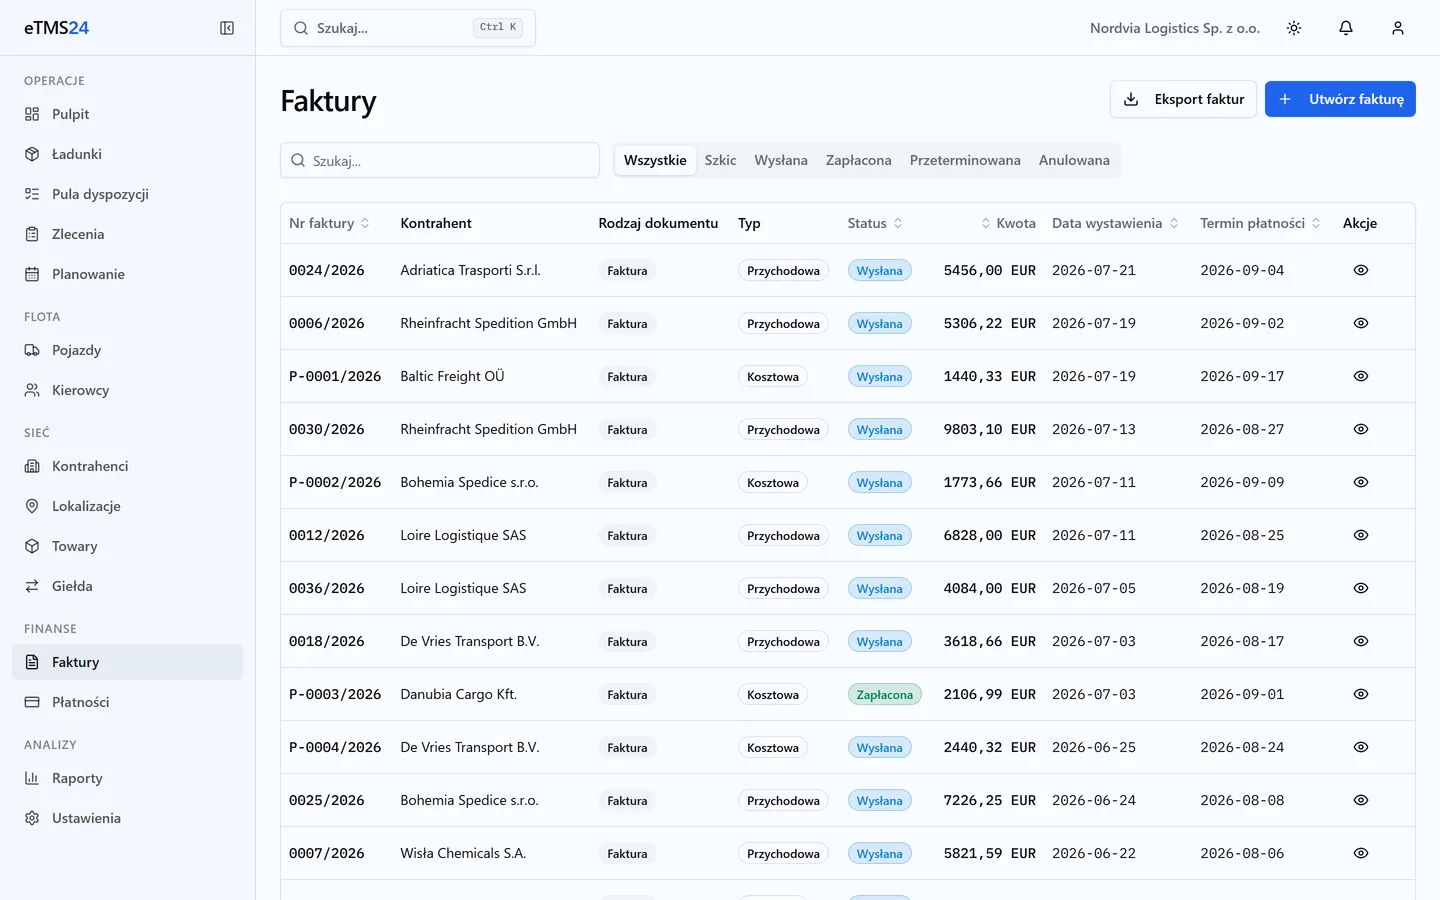Open Płatności in sidebar
The width and height of the screenshot is (1440, 900).
(127, 702)
